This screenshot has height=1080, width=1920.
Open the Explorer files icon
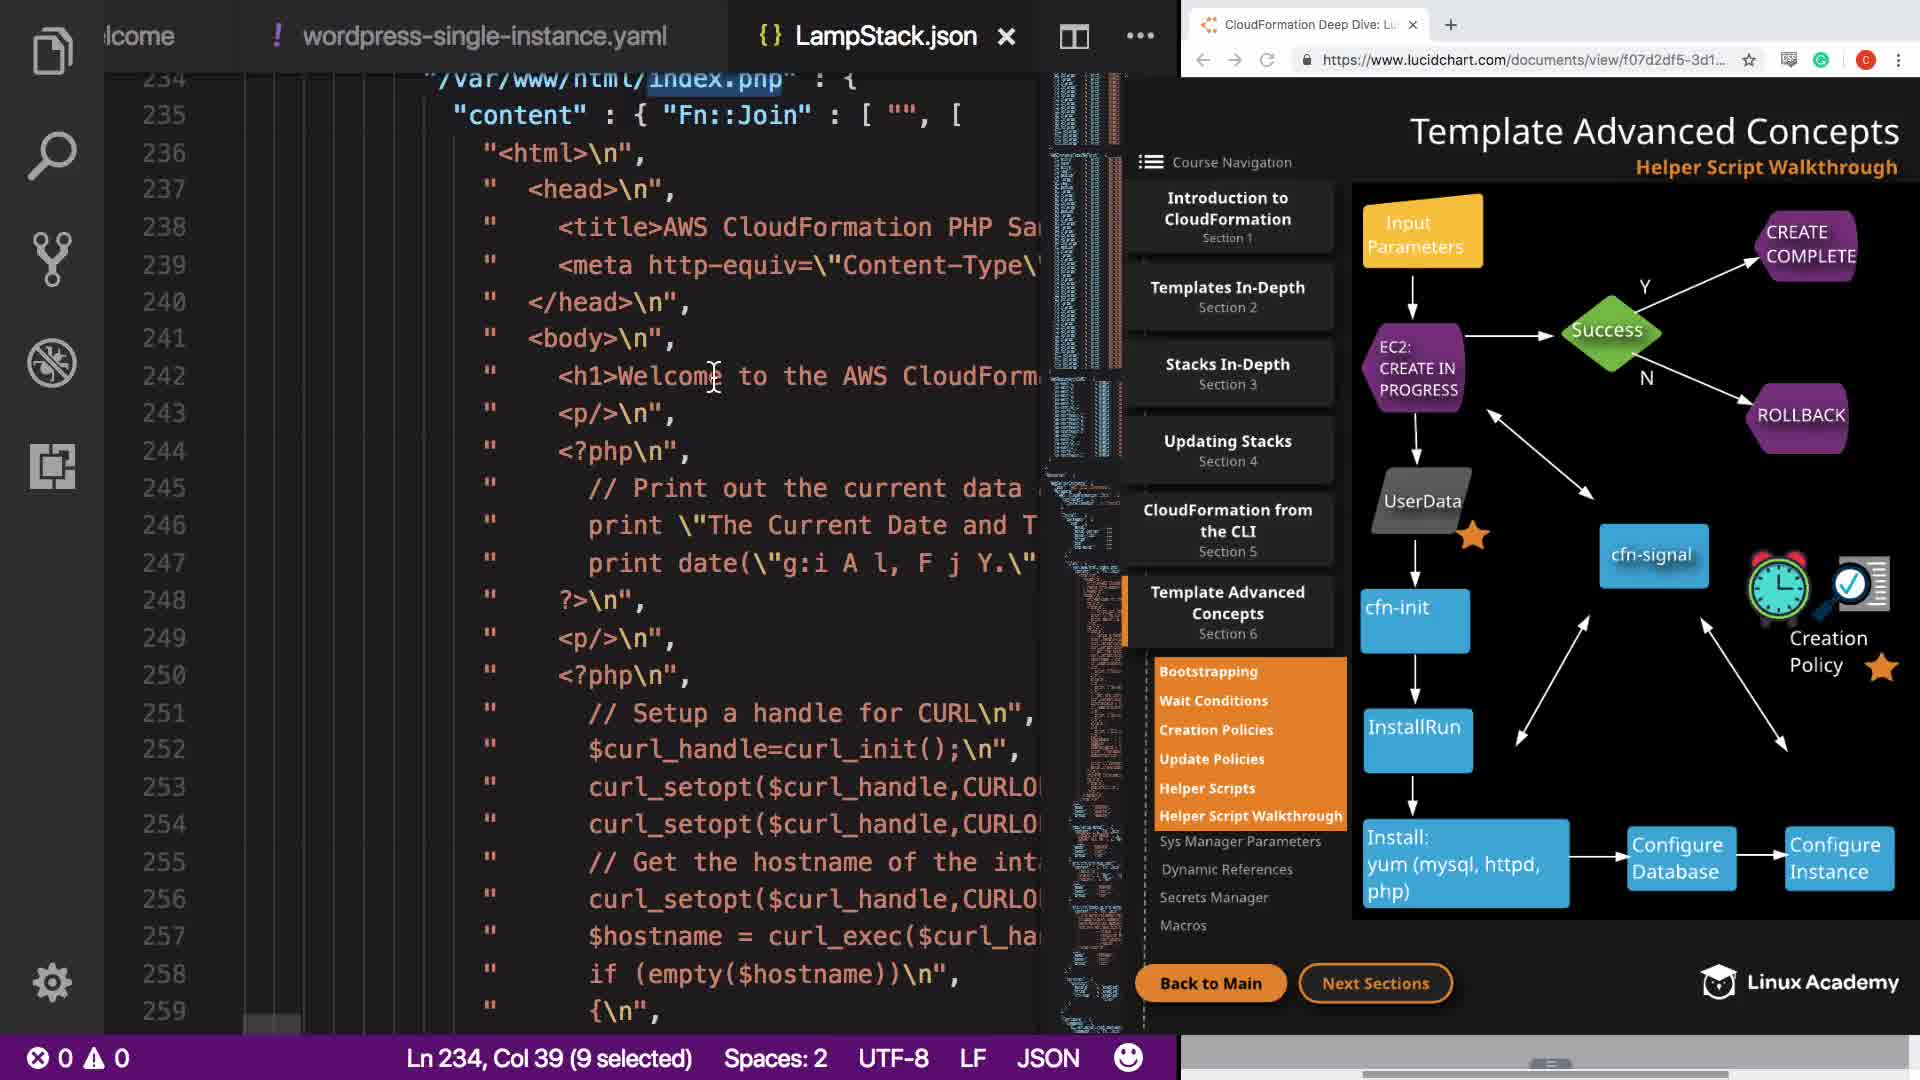pos(52,51)
